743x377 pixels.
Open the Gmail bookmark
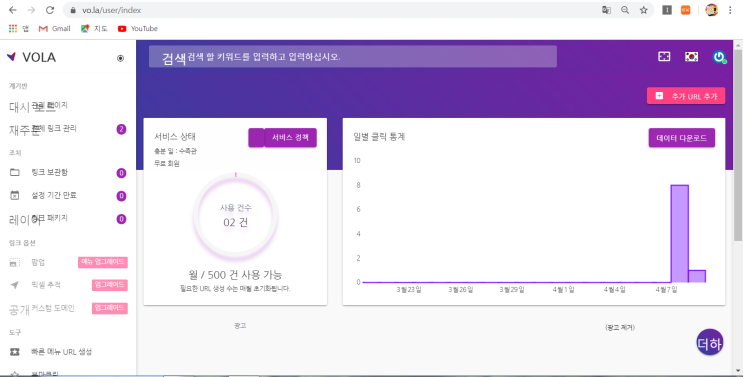pos(54,28)
